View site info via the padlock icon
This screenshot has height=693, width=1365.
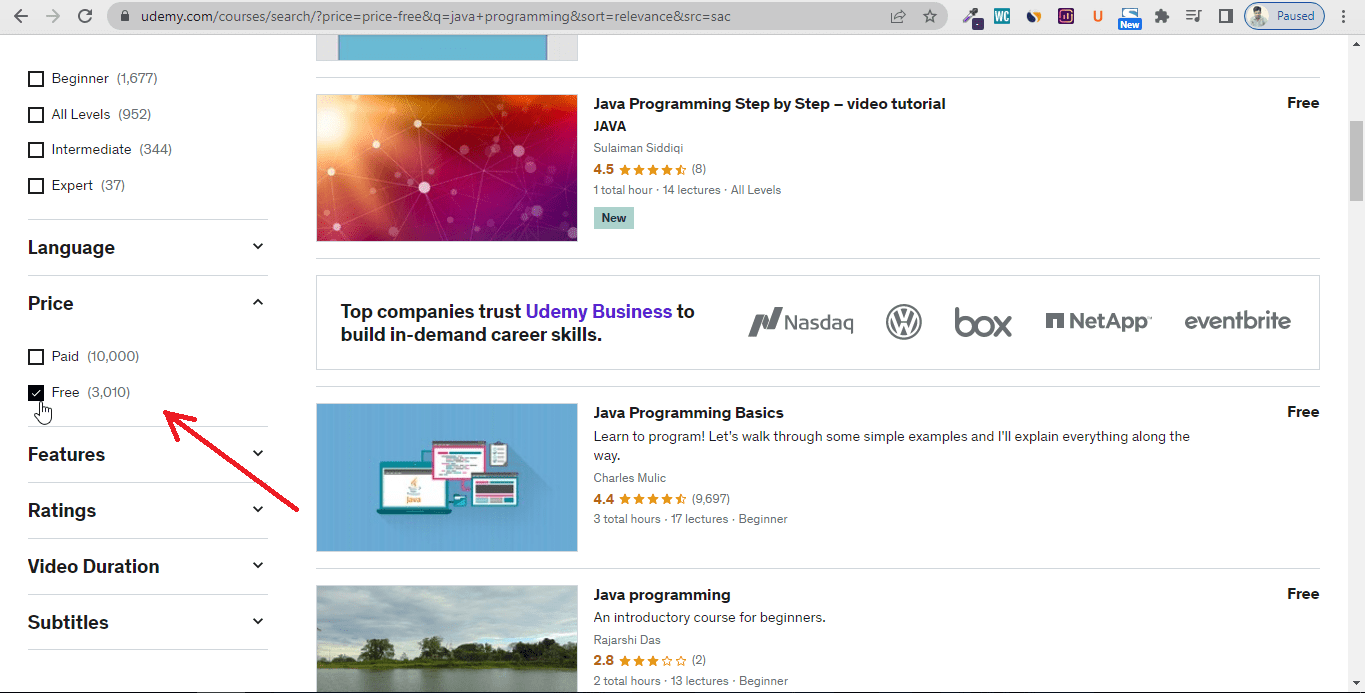pyautogui.click(x=124, y=16)
